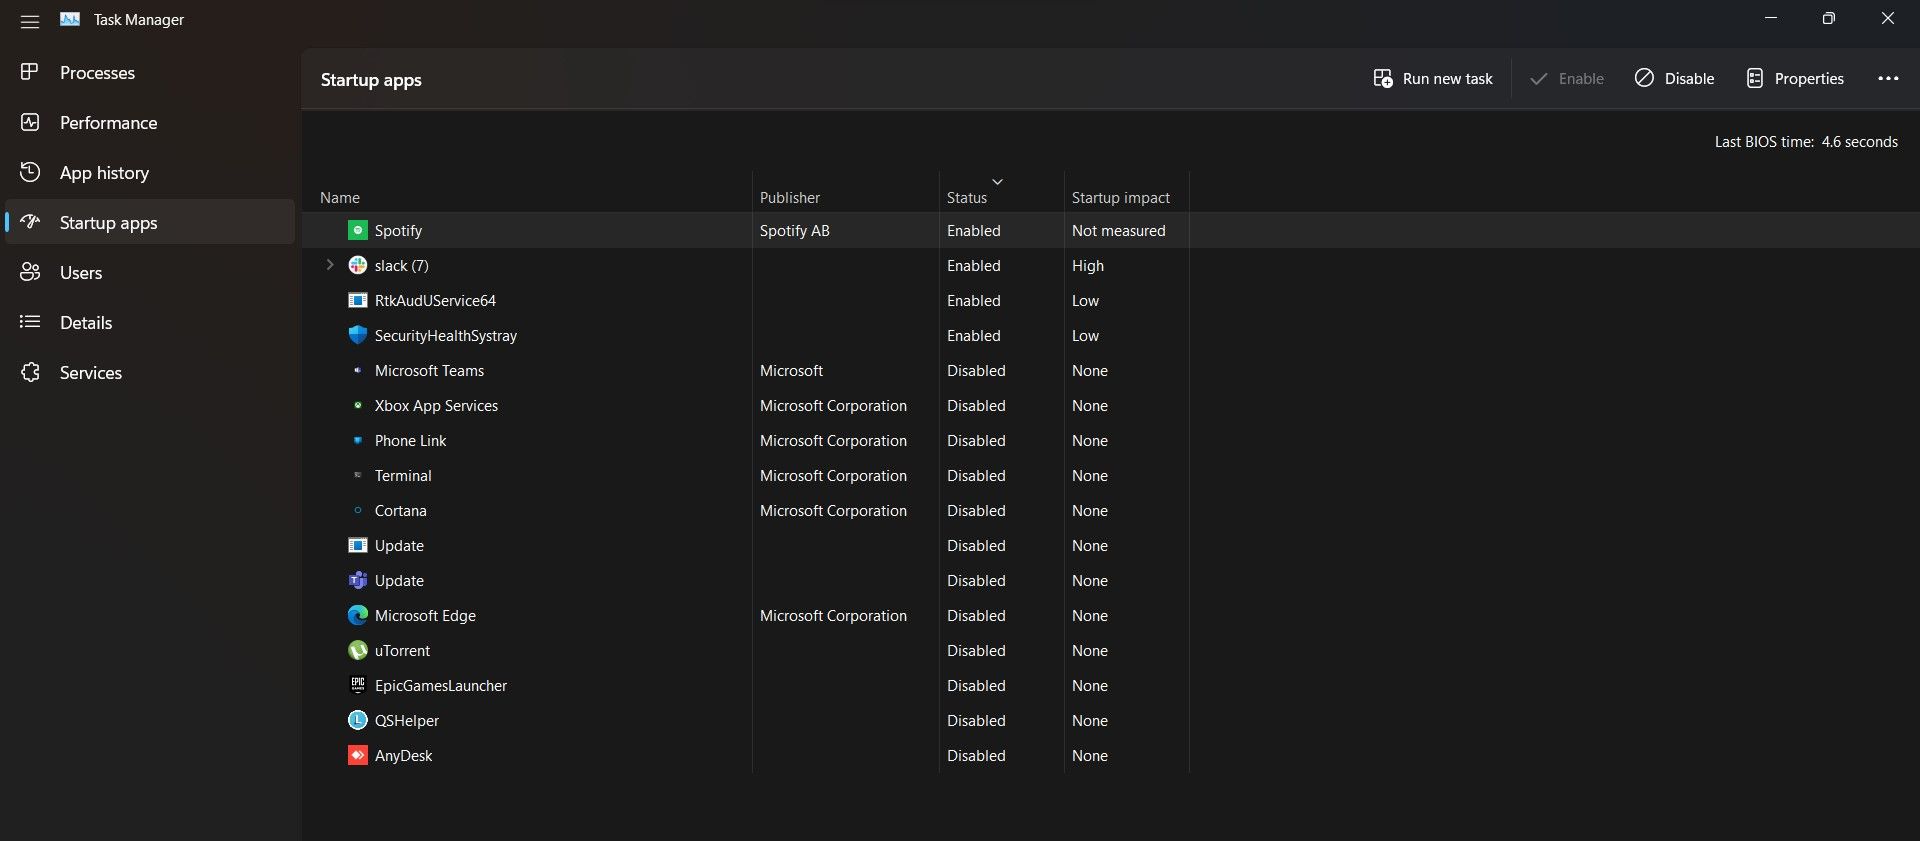Viewport: 1920px width, 841px height.
Task: Click the Task Manager app icon in title bar
Action: tap(70, 19)
